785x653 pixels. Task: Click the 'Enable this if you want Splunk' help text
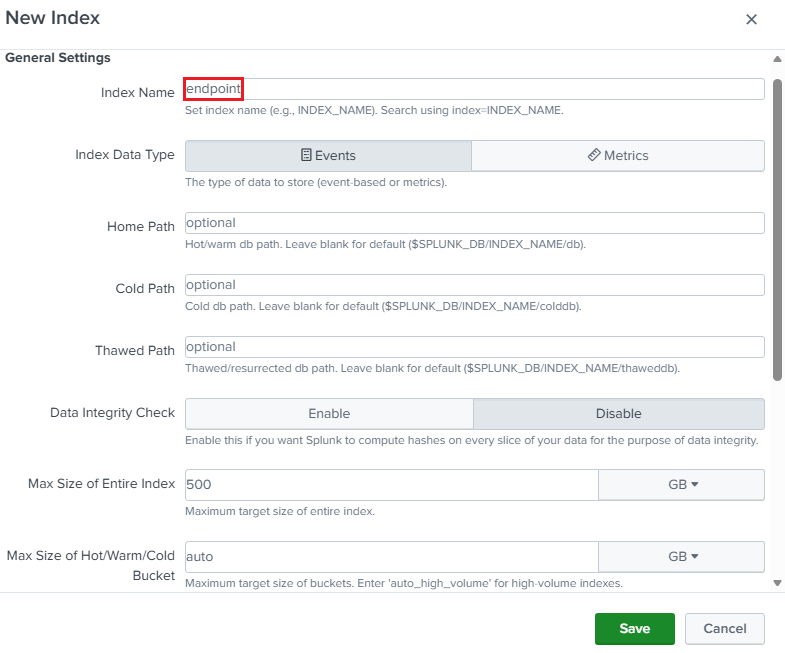tap(472, 440)
